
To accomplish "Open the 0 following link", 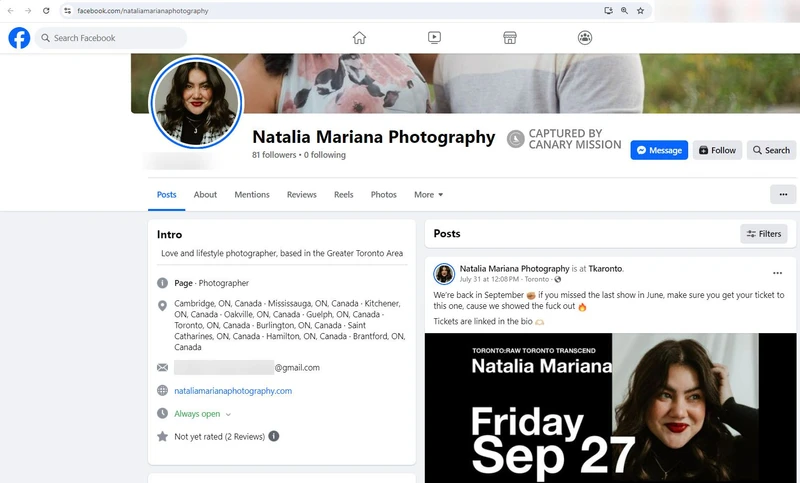I will coord(325,155).
